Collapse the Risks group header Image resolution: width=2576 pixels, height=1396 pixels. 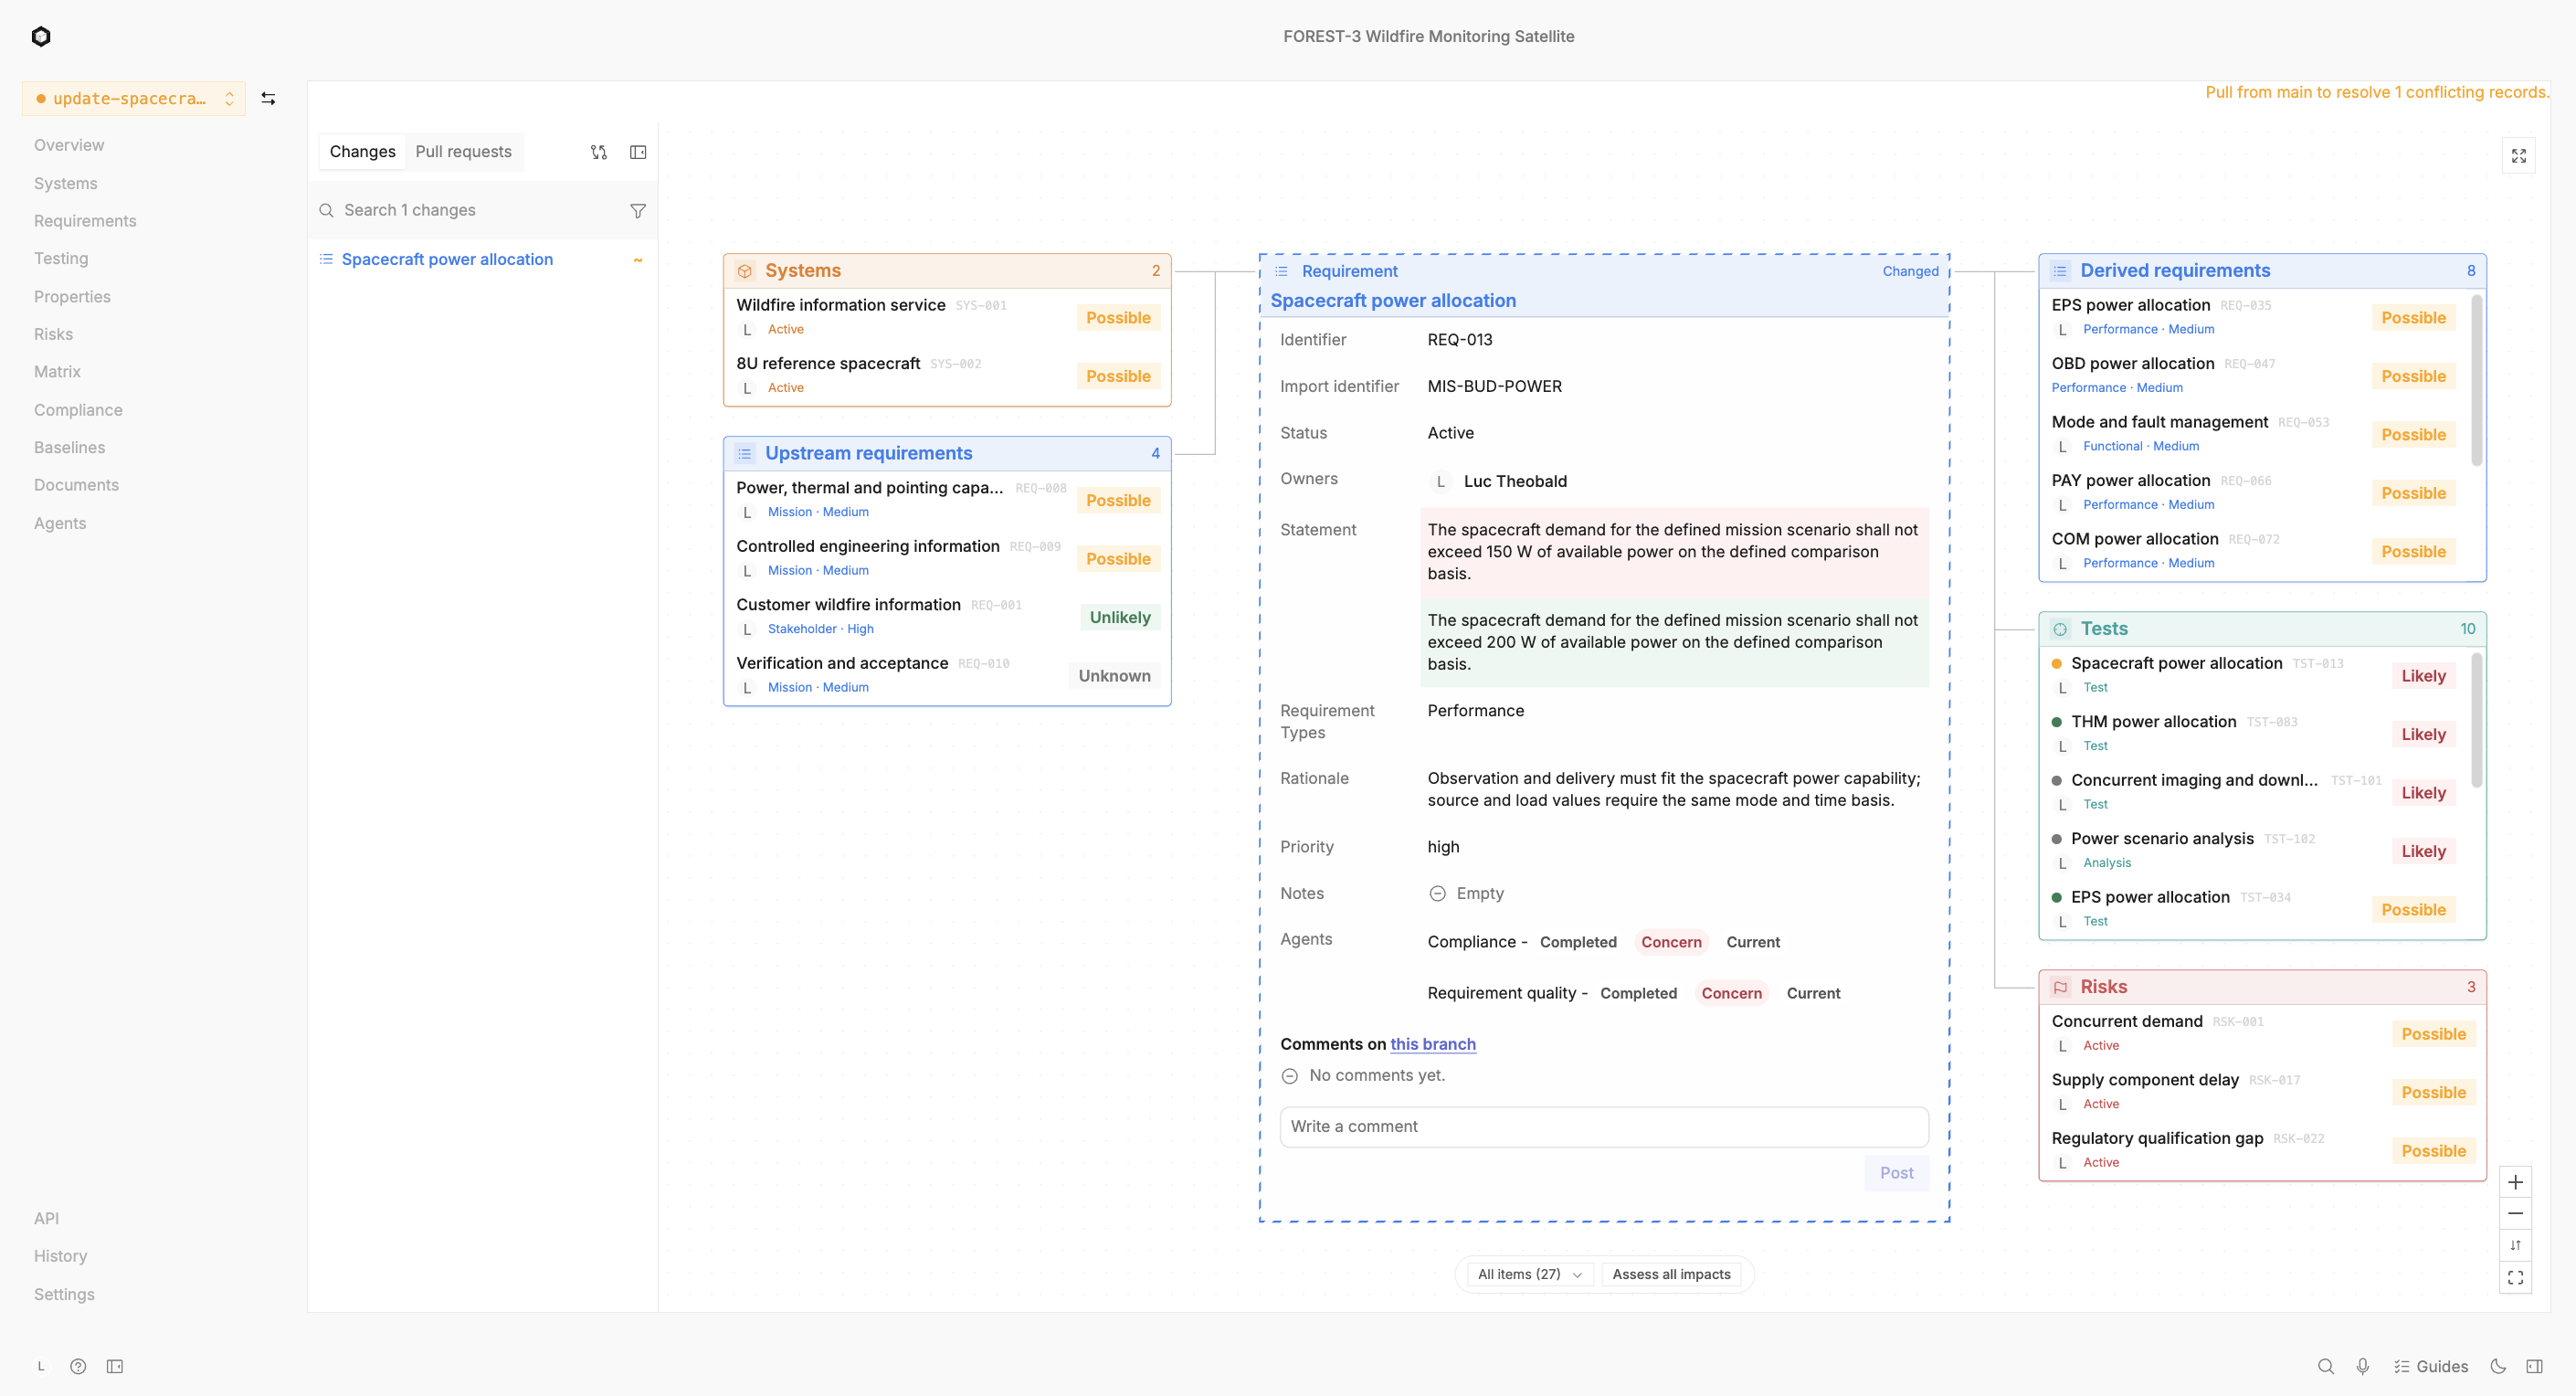pos(2262,987)
